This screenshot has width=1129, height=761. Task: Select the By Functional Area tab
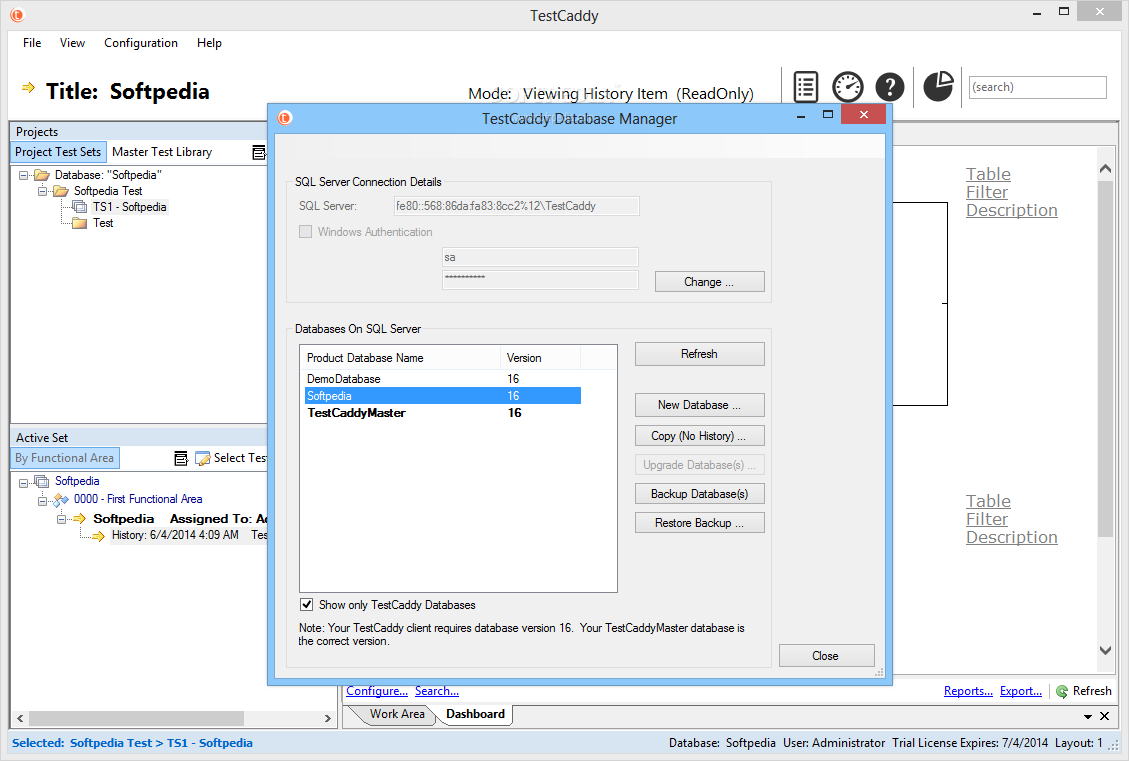65,458
